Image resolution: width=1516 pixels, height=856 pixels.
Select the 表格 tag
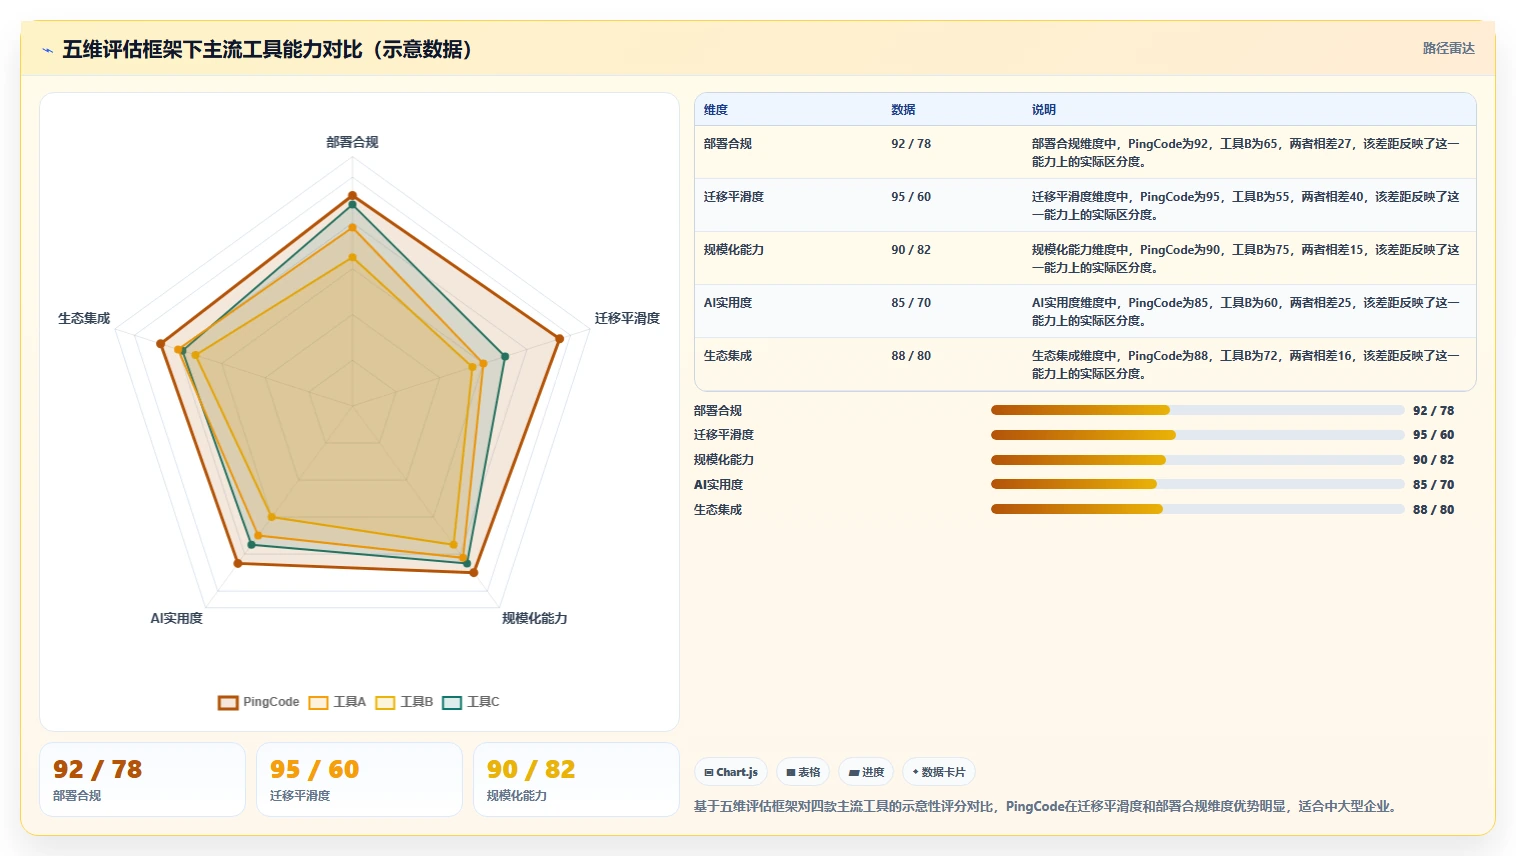pos(803,772)
